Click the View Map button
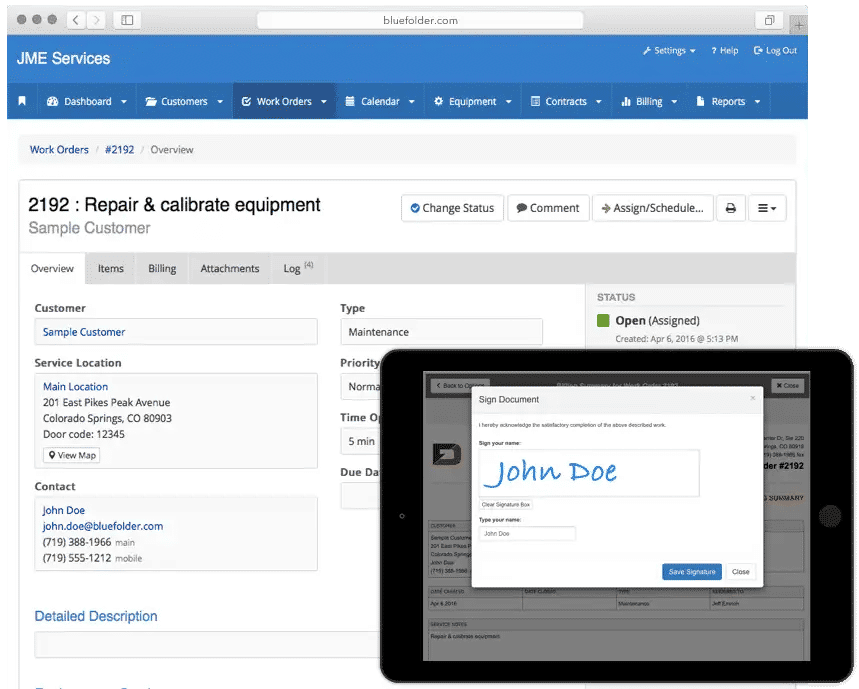The image size is (859, 689). point(72,455)
